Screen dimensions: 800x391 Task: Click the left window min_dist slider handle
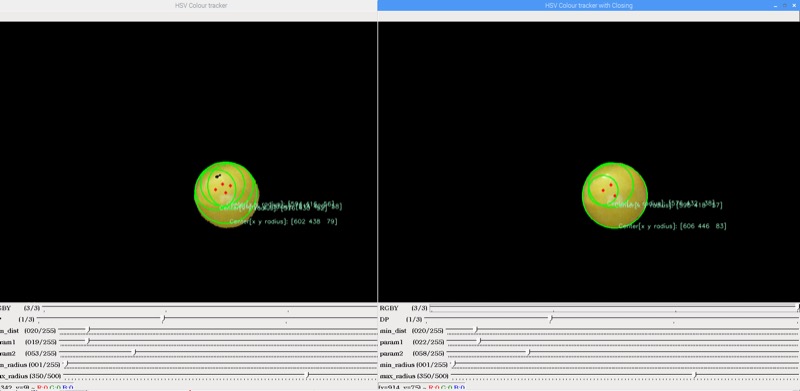coord(88,330)
